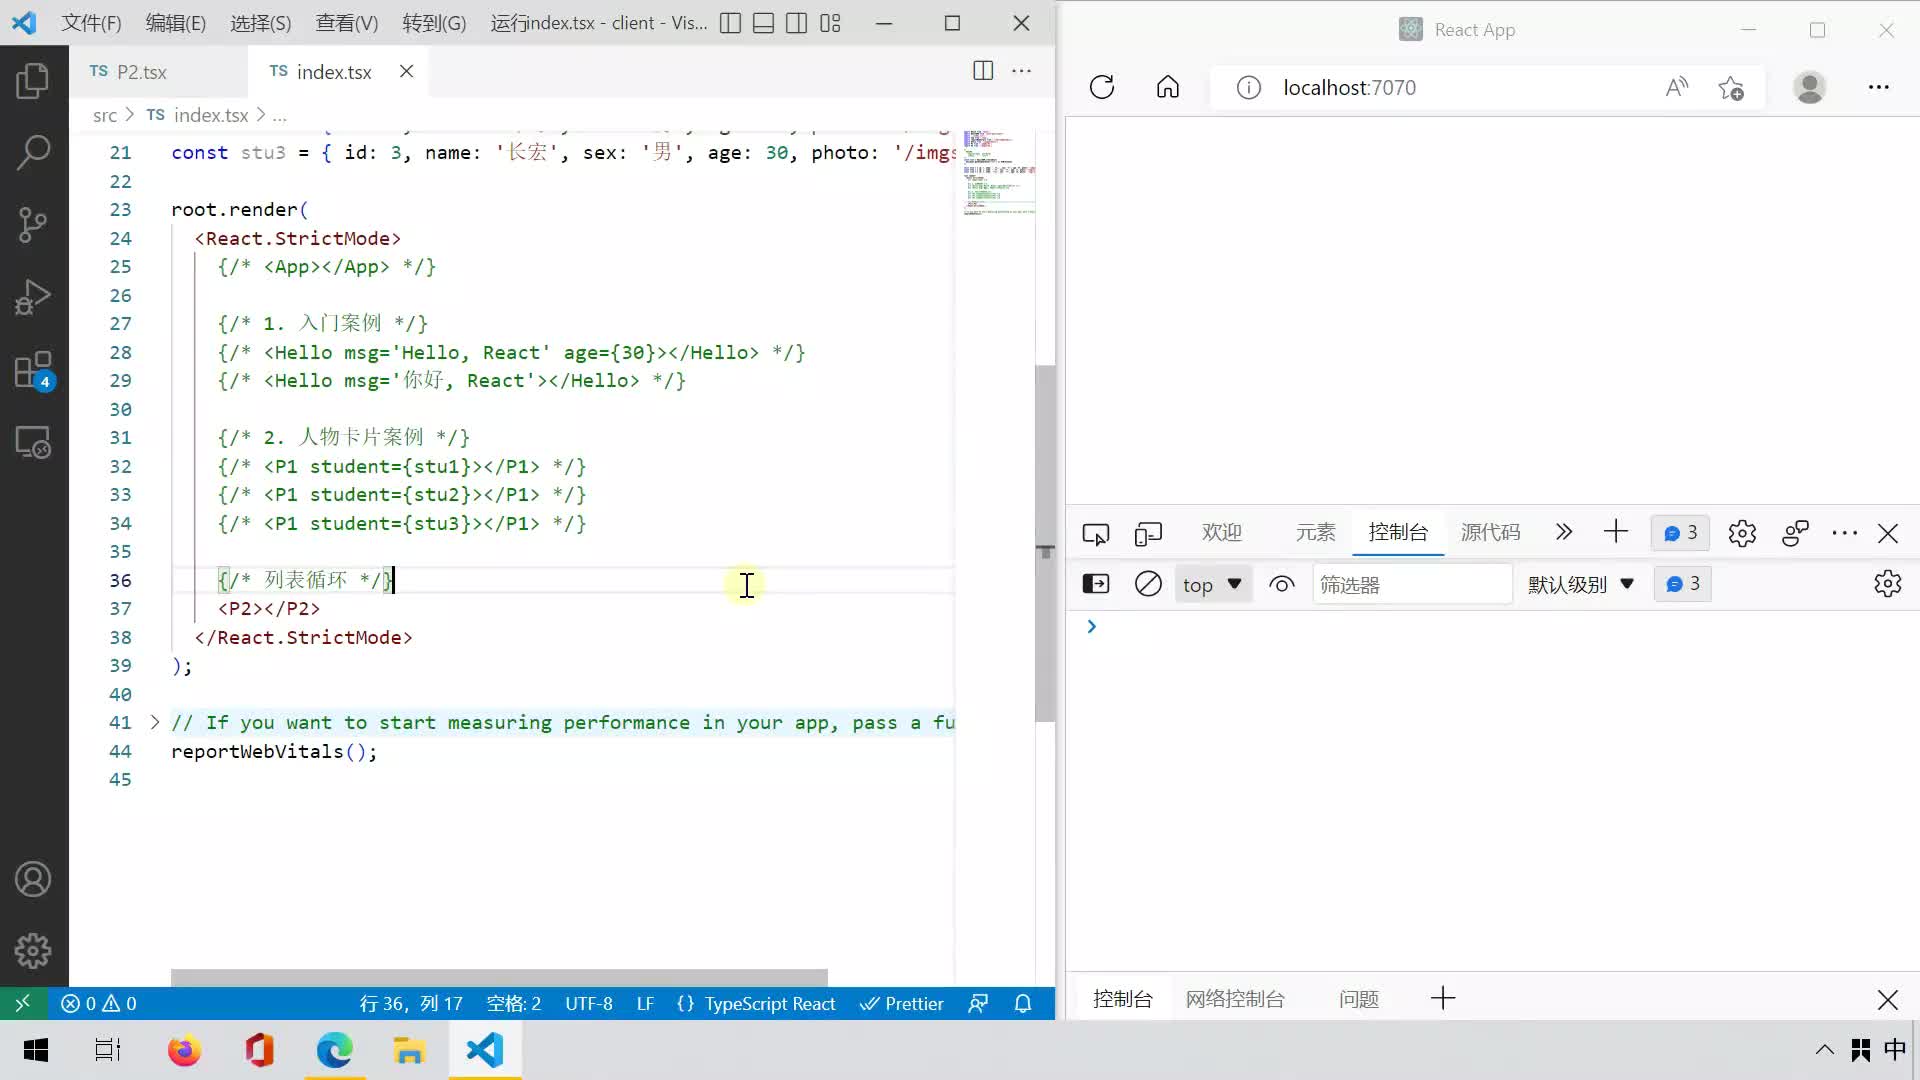Toggle the bottom panel layout button
The width and height of the screenshot is (1920, 1080).
pyautogui.click(x=763, y=23)
